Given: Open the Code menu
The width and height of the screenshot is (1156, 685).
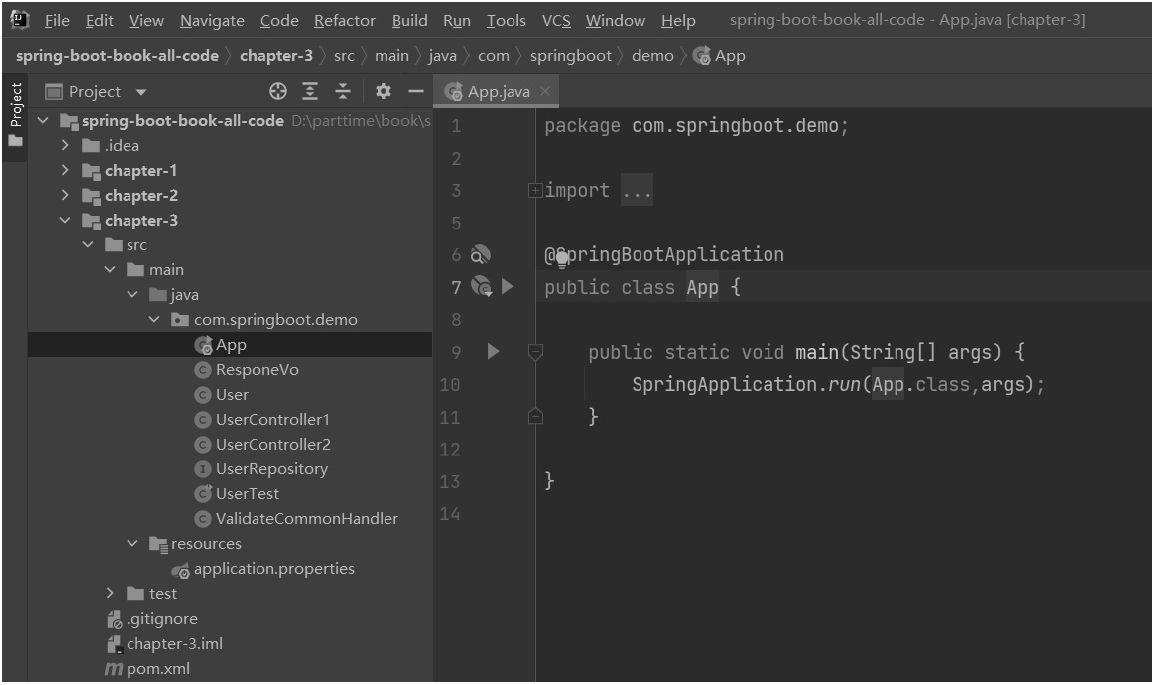Looking at the screenshot, I should pos(279,21).
